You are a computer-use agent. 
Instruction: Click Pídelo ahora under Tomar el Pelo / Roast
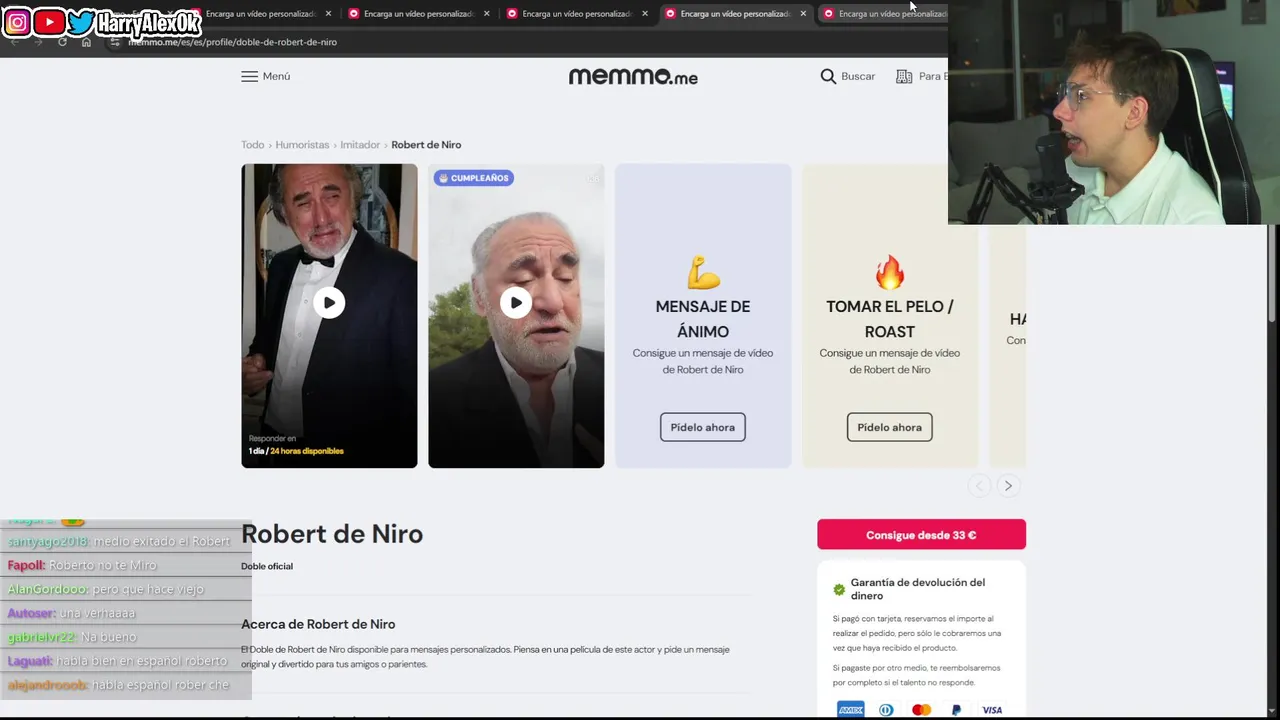point(890,427)
